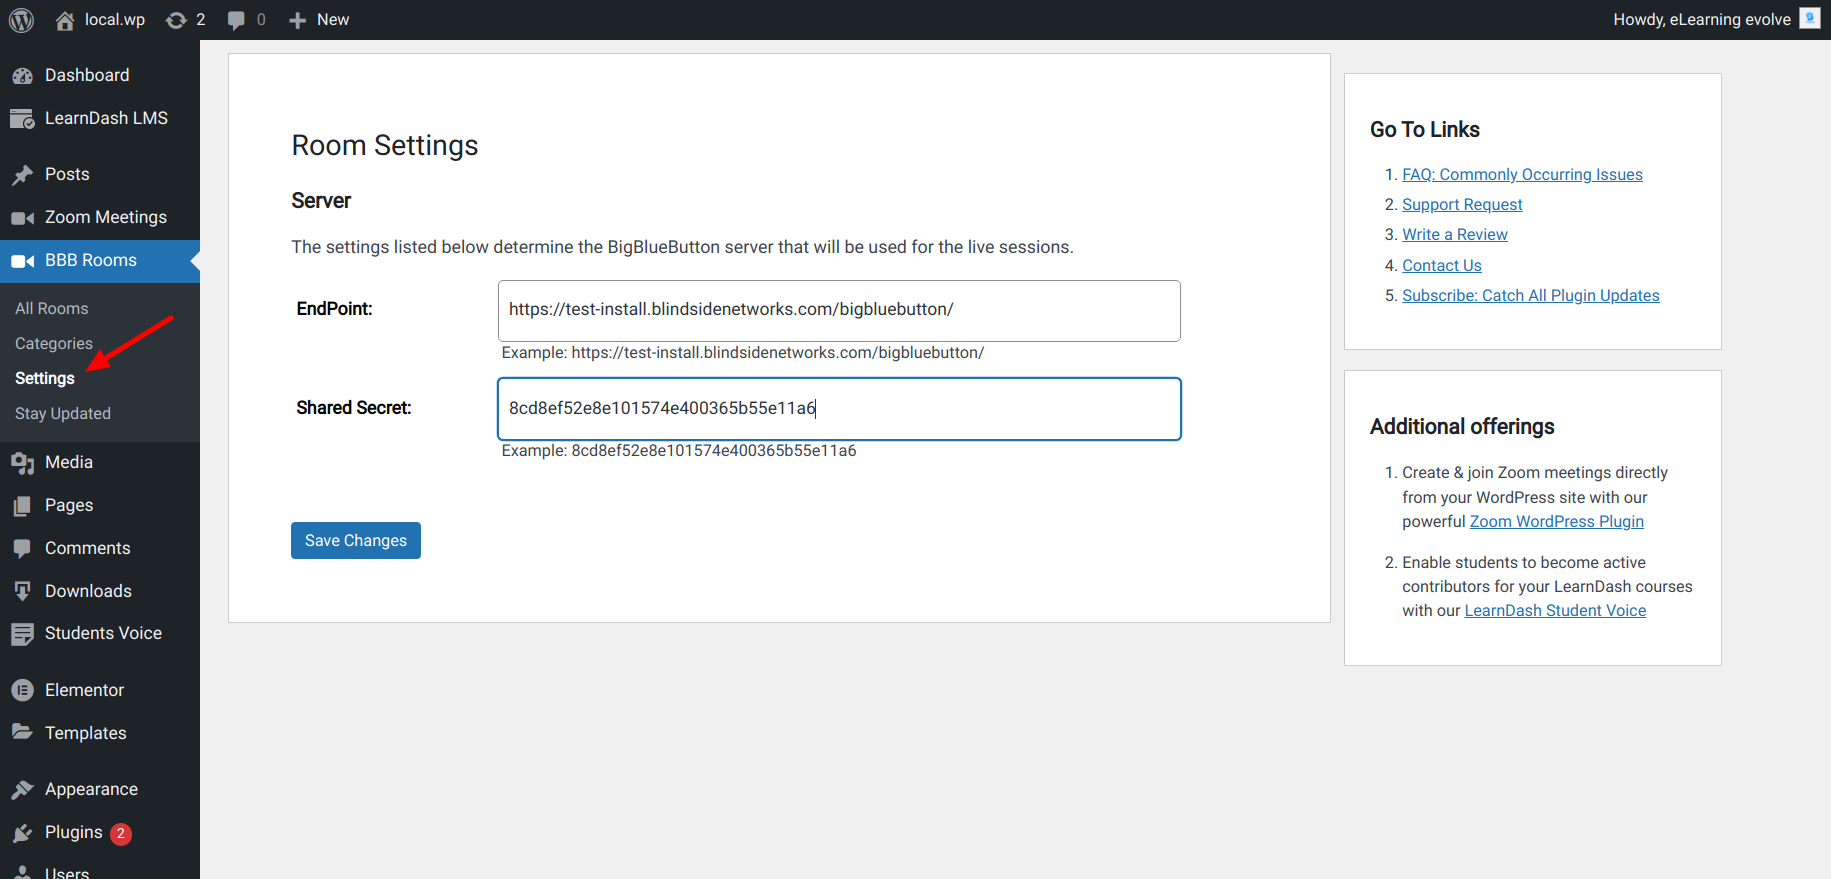Click the Elementor icon
This screenshot has width=1831, height=879.
click(22, 690)
